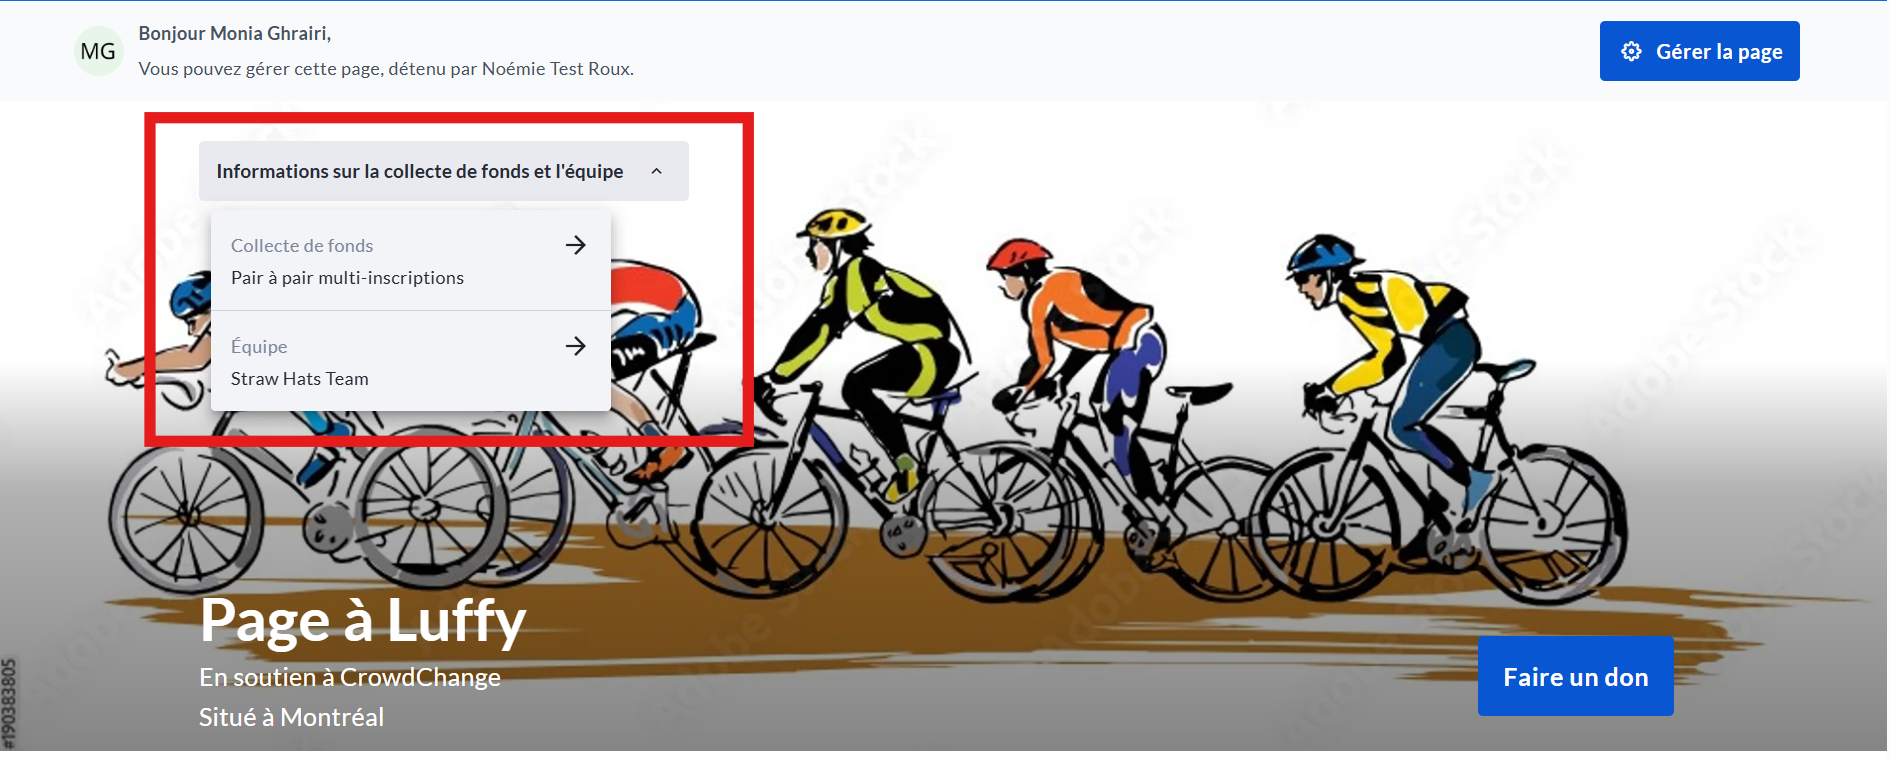
Task: Click the Page à Luffy title
Action: point(362,620)
